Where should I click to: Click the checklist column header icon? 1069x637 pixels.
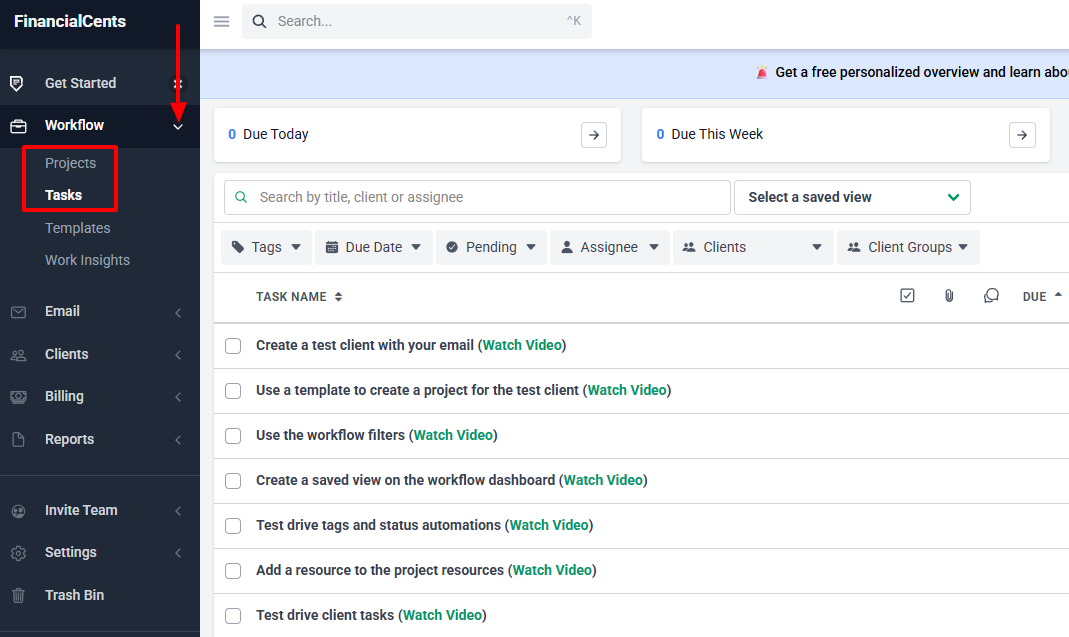coord(907,296)
